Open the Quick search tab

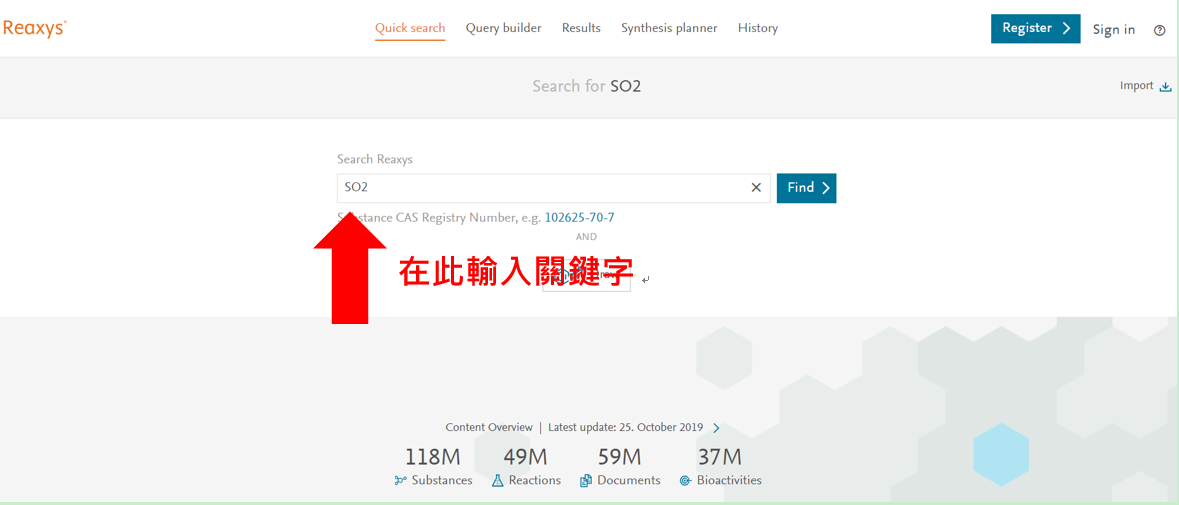410,29
